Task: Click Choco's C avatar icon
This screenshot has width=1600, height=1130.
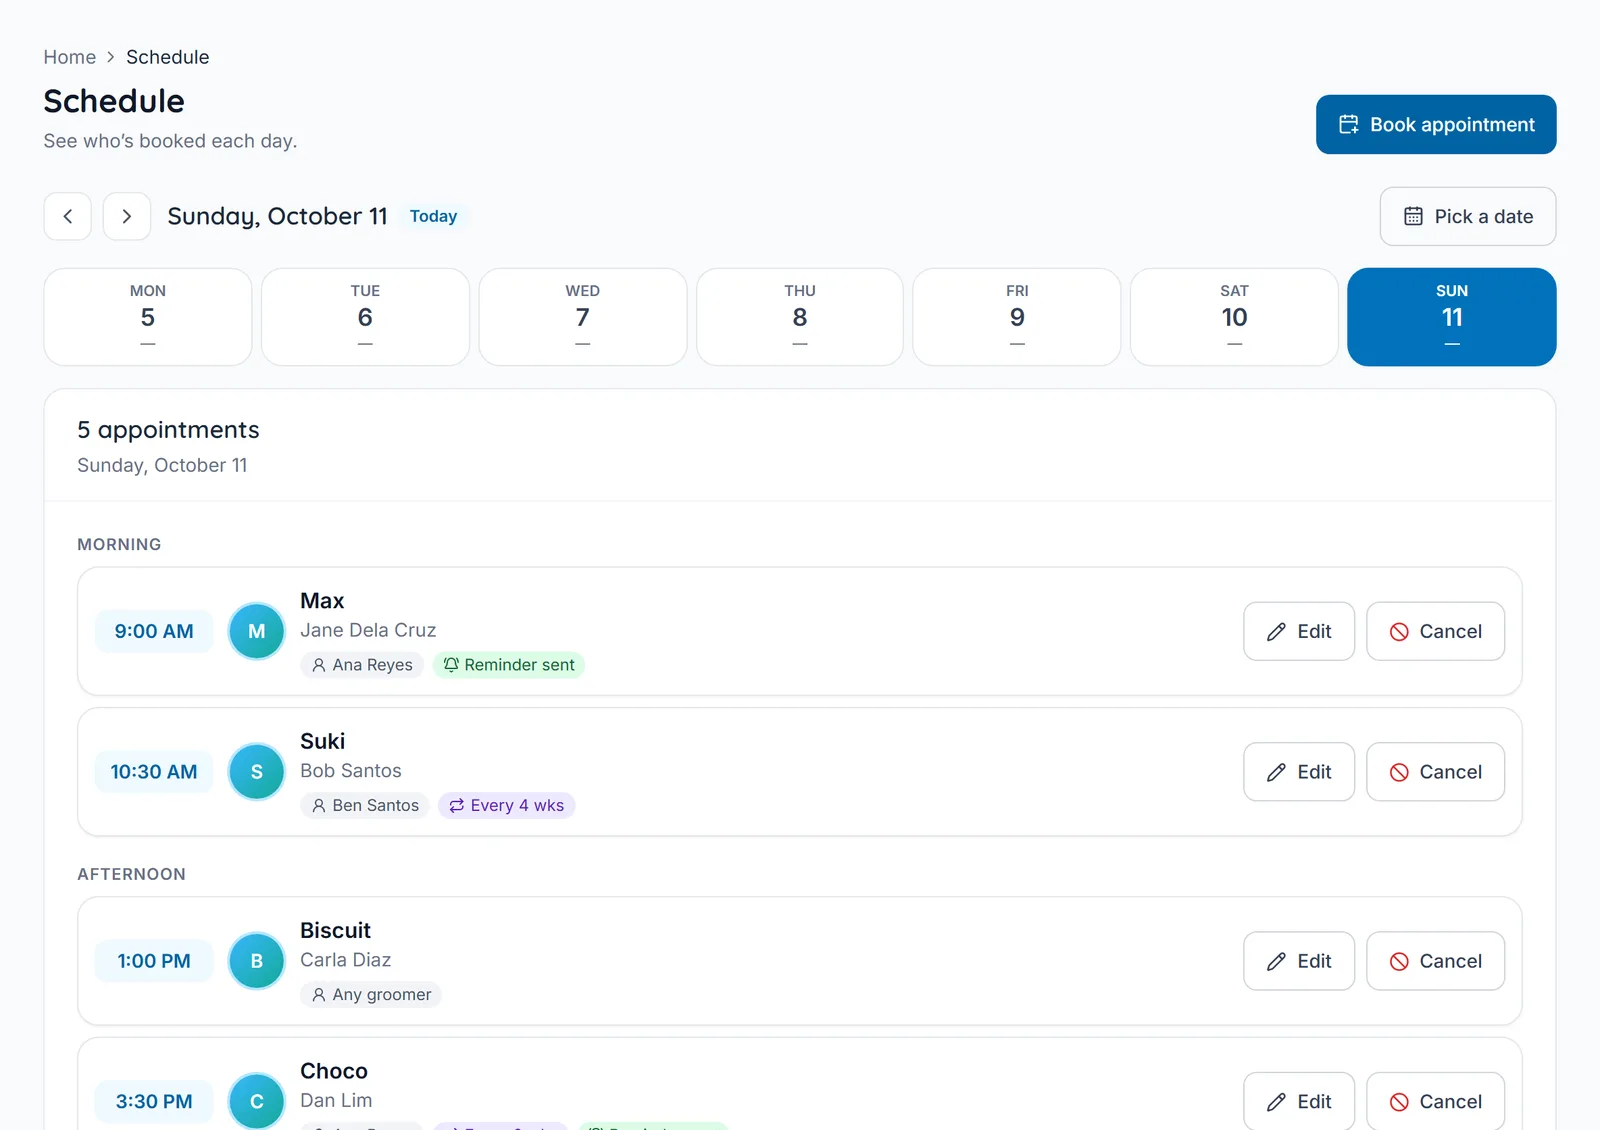Action: pyautogui.click(x=257, y=1101)
